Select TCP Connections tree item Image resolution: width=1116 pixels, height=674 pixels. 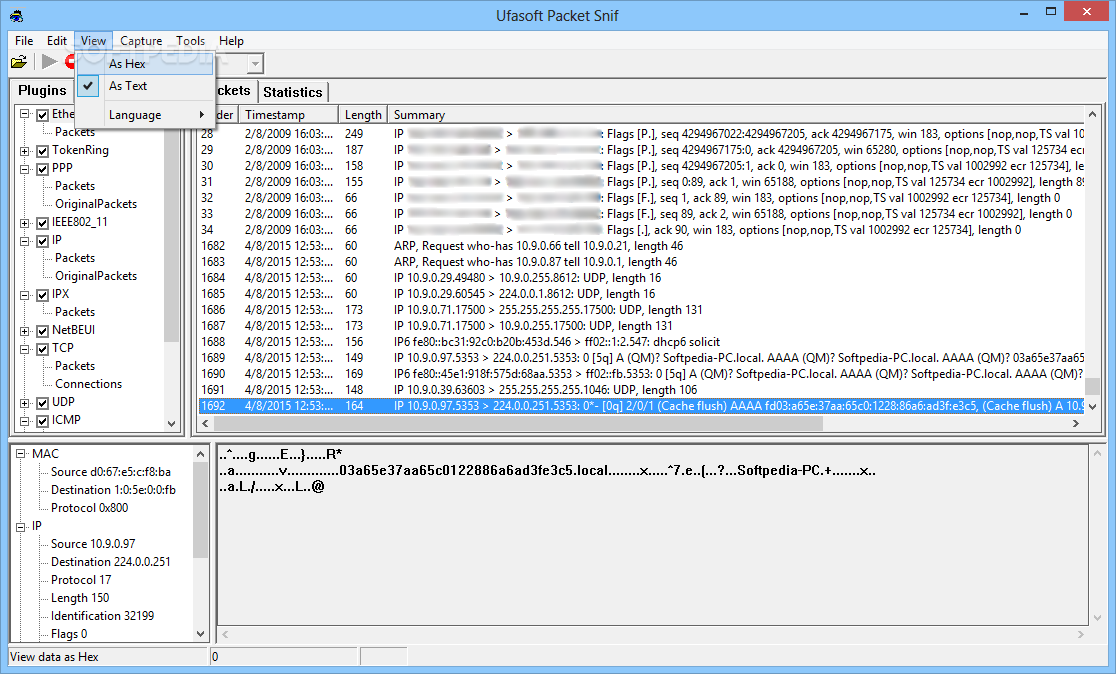click(88, 384)
